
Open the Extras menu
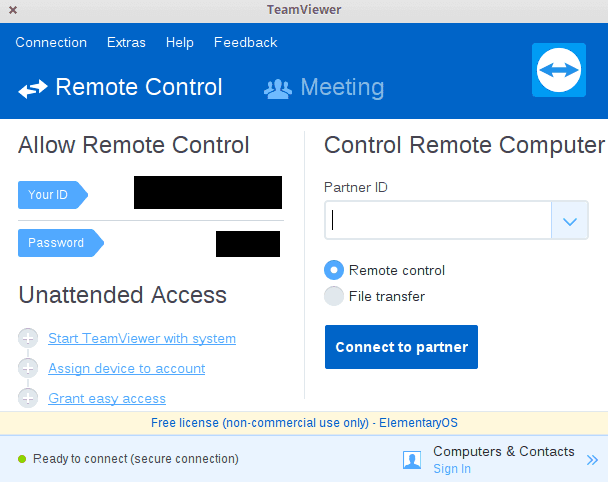(x=126, y=42)
